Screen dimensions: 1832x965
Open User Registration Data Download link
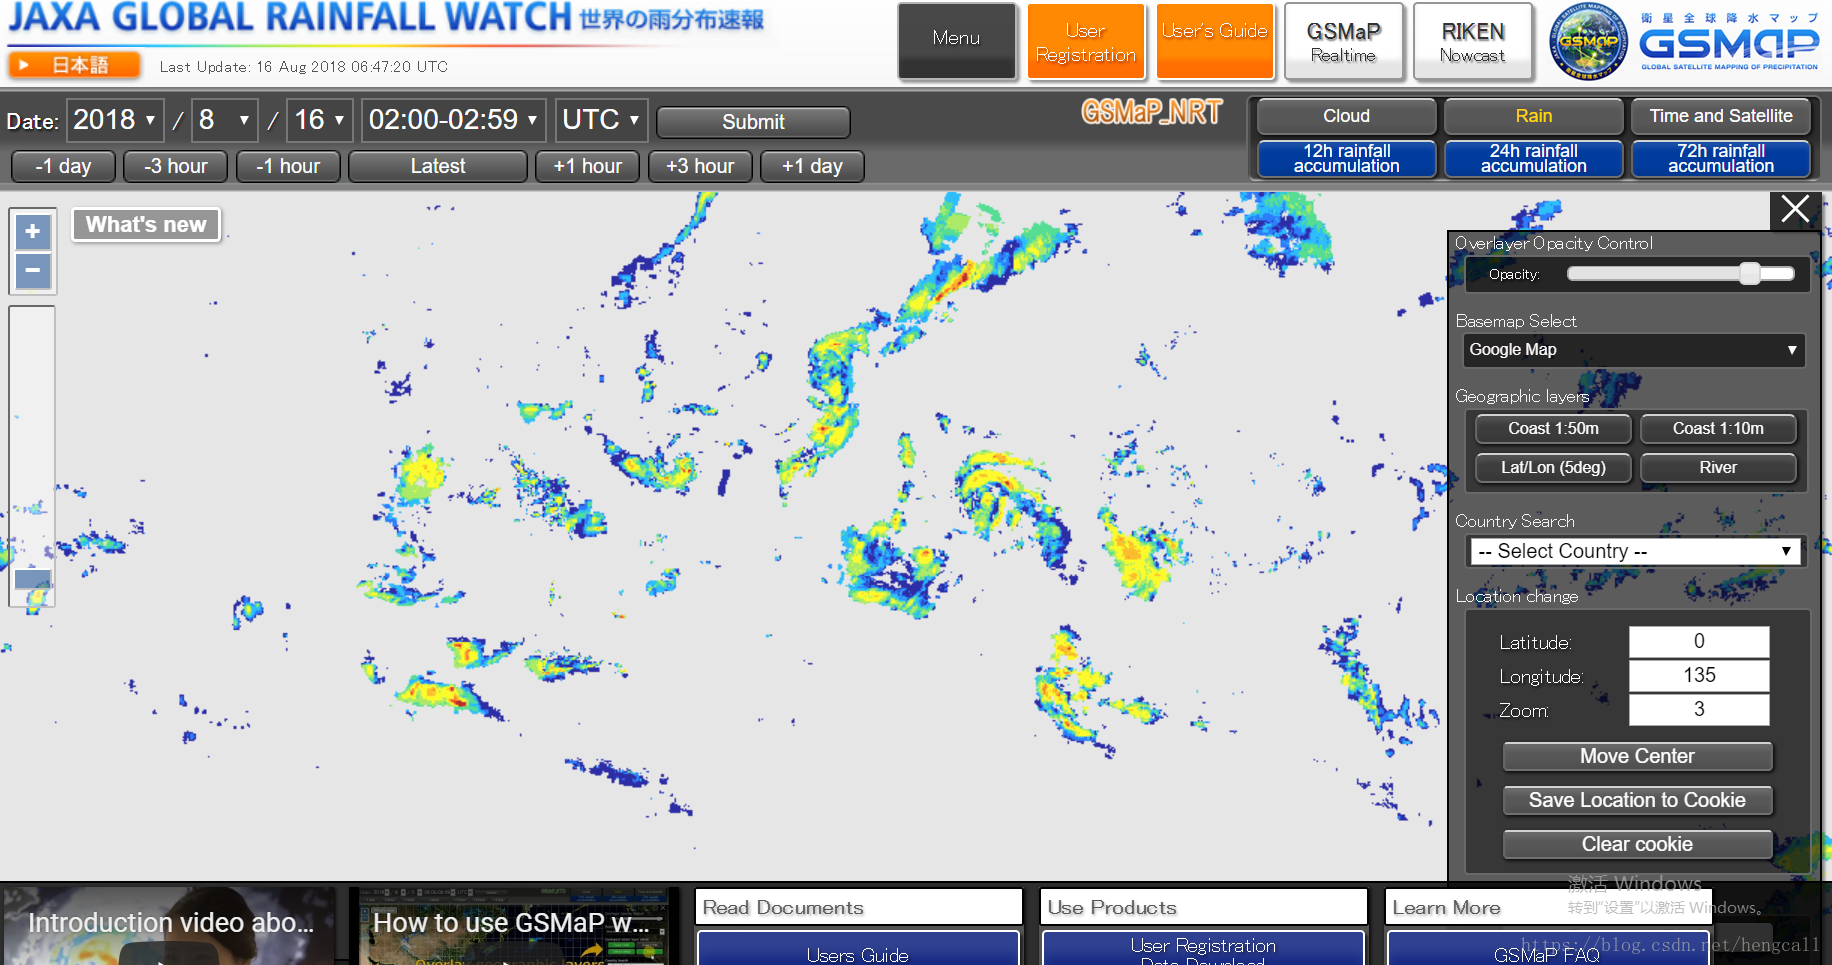[1203, 949]
